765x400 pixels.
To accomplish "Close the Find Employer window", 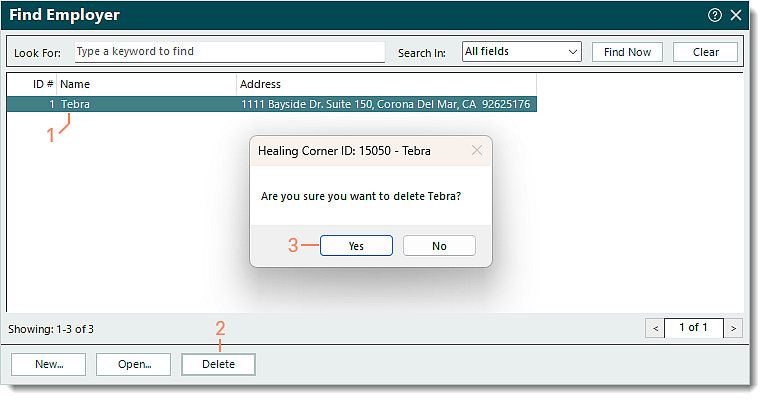I will click(x=736, y=15).
